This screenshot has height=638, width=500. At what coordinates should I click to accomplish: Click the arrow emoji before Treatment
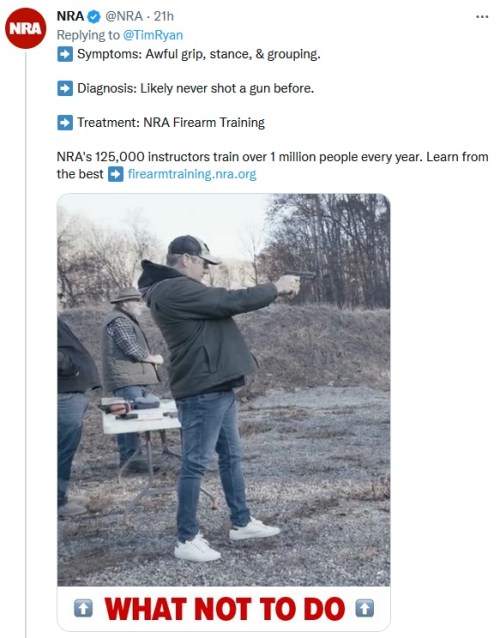point(65,122)
